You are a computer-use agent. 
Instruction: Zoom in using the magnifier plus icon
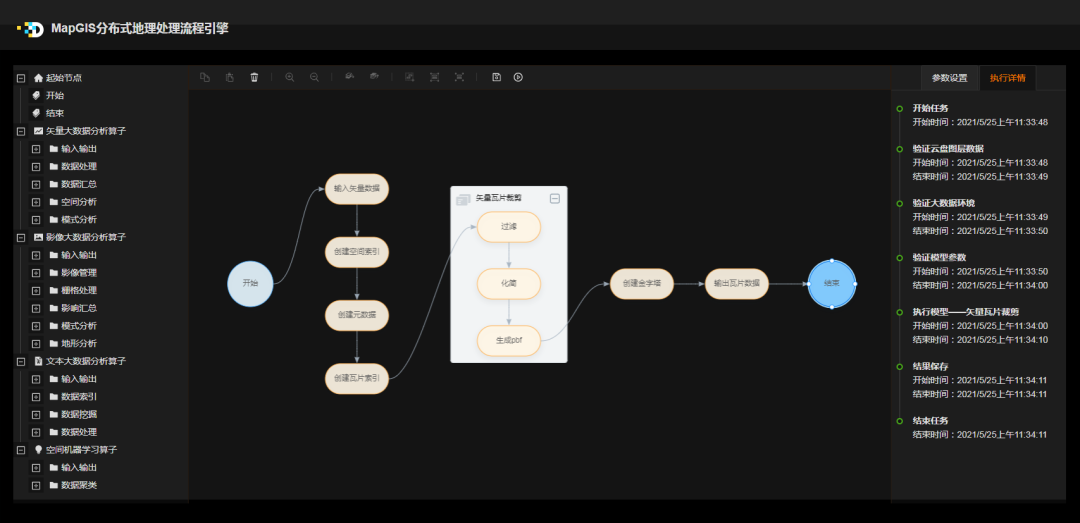point(289,77)
